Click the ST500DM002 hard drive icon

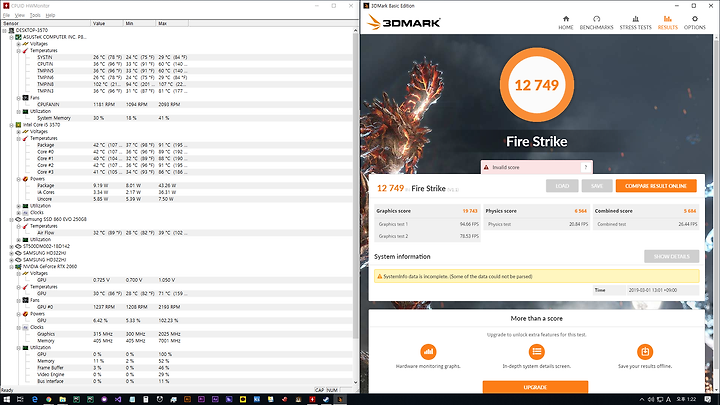(18, 246)
